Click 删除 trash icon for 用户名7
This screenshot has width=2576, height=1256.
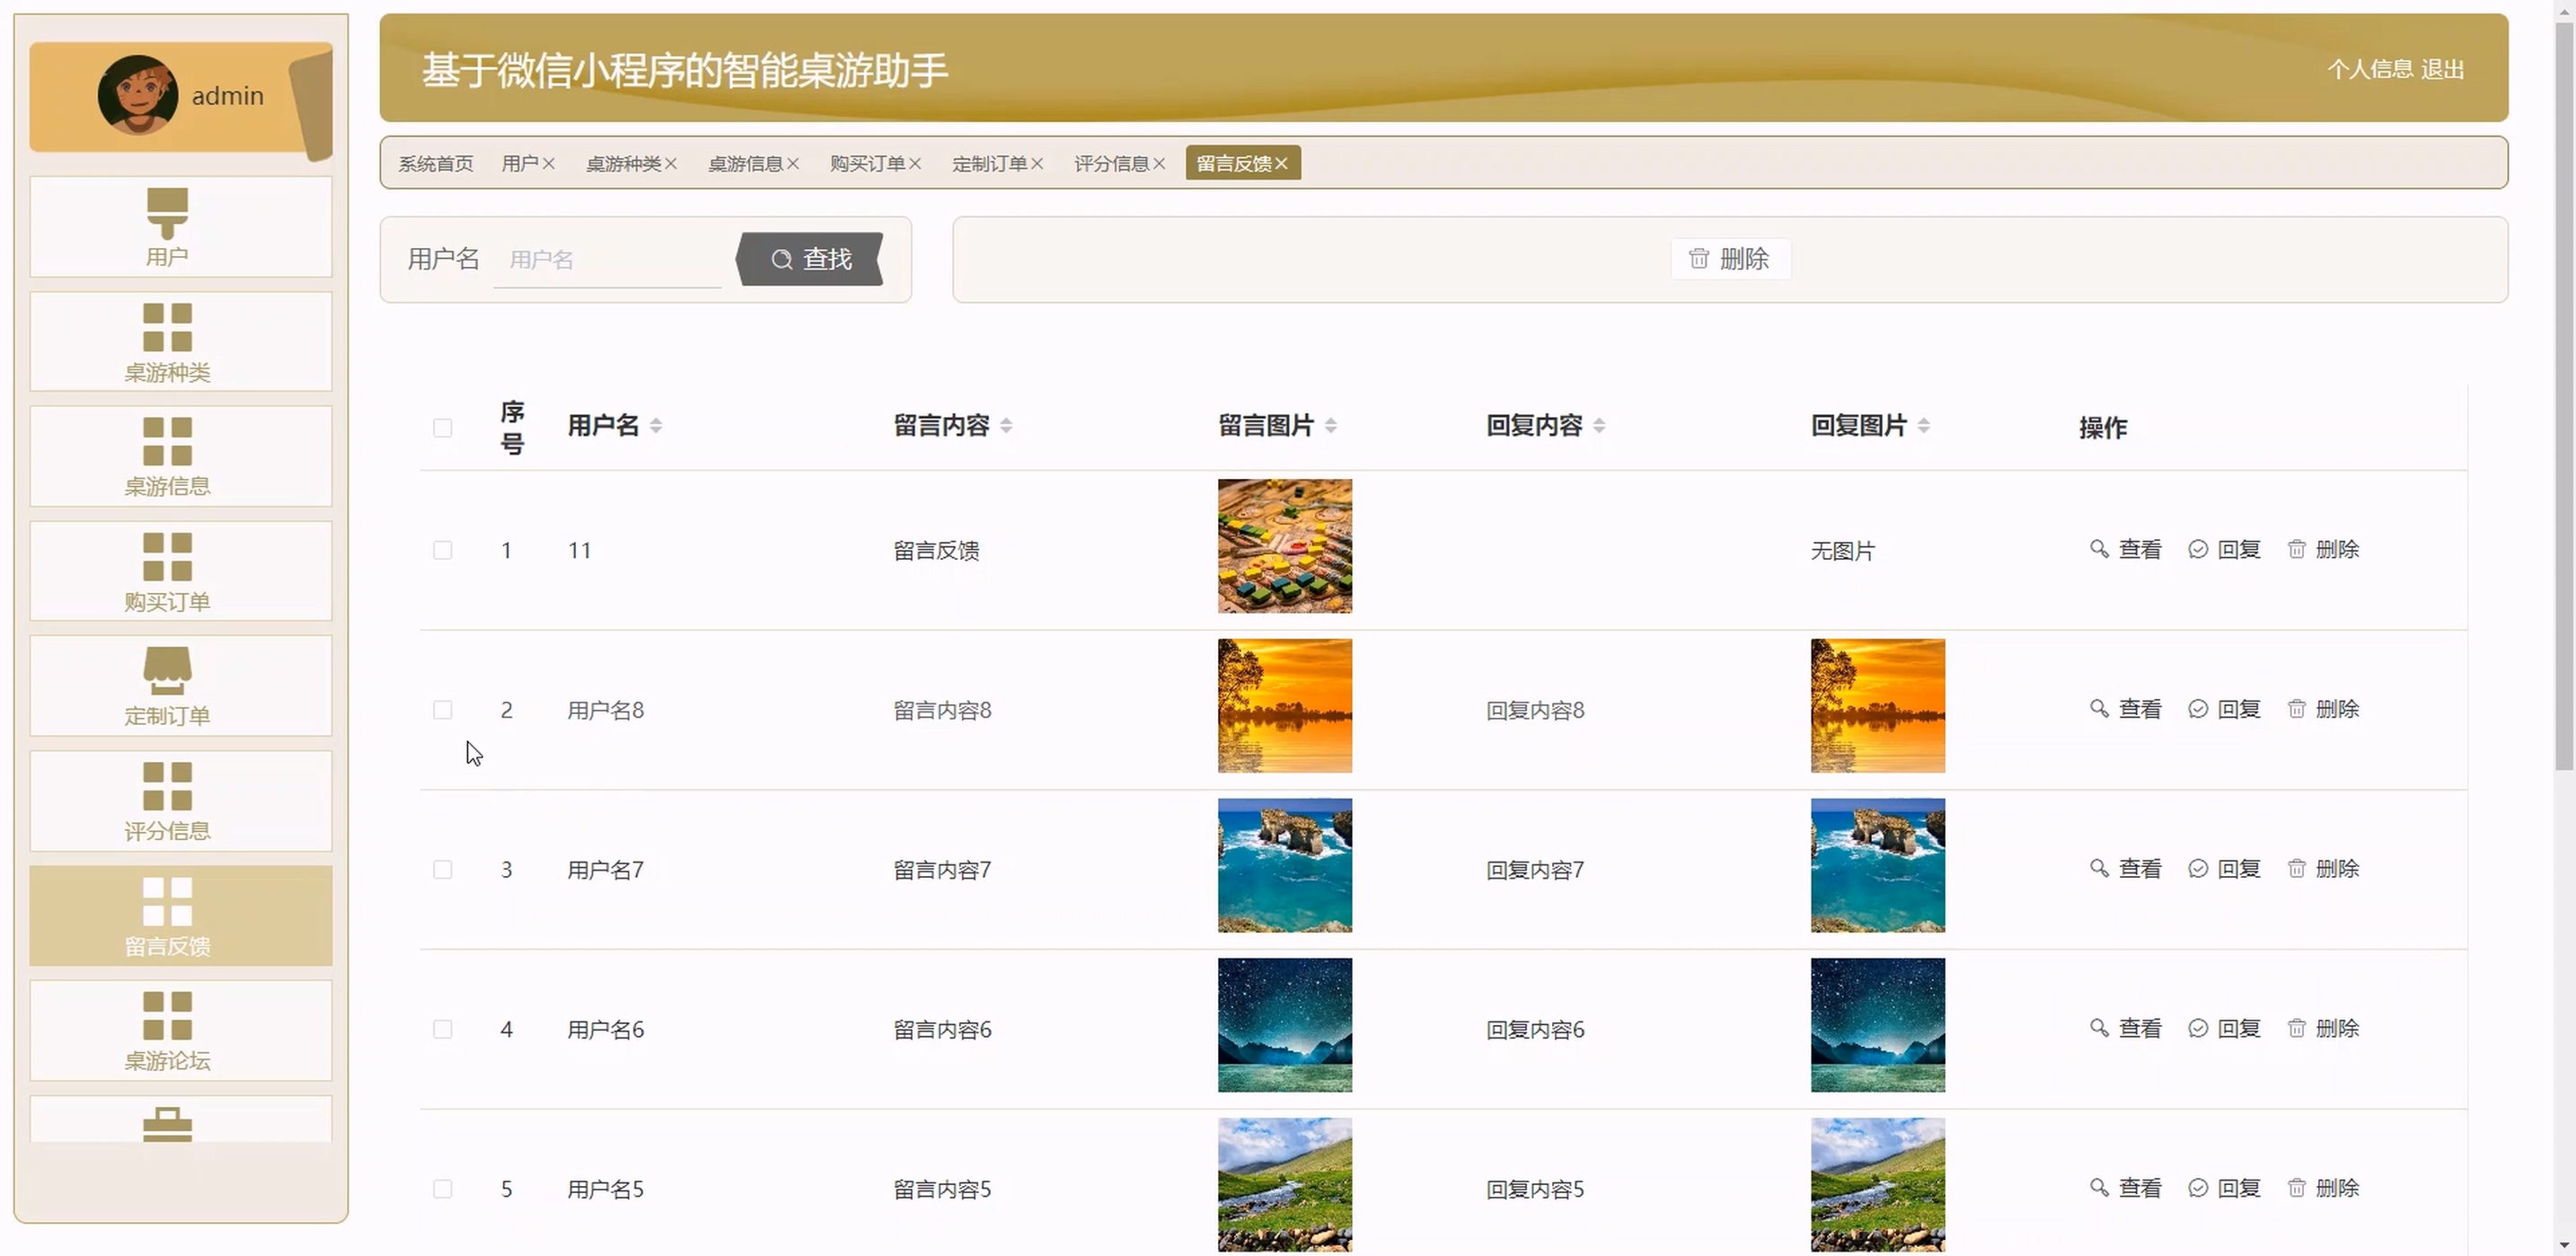(2296, 868)
